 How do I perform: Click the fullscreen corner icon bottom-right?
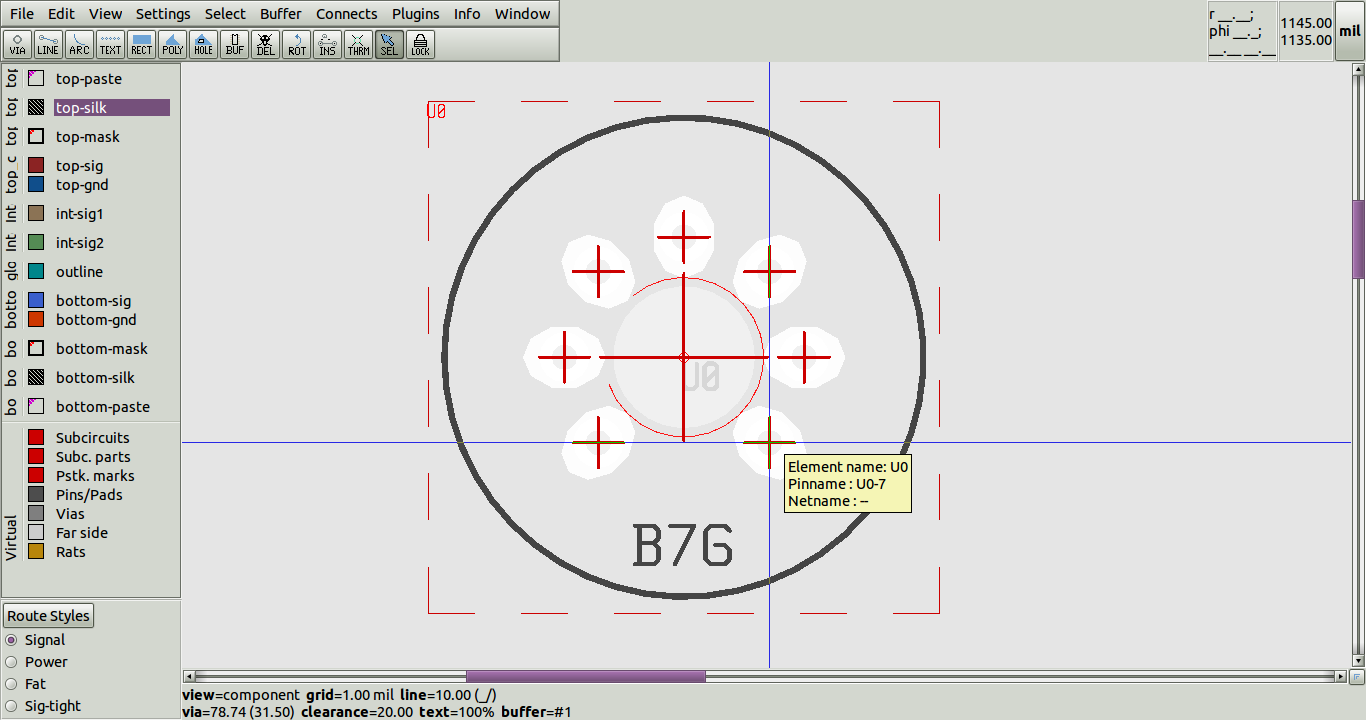(1358, 676)
